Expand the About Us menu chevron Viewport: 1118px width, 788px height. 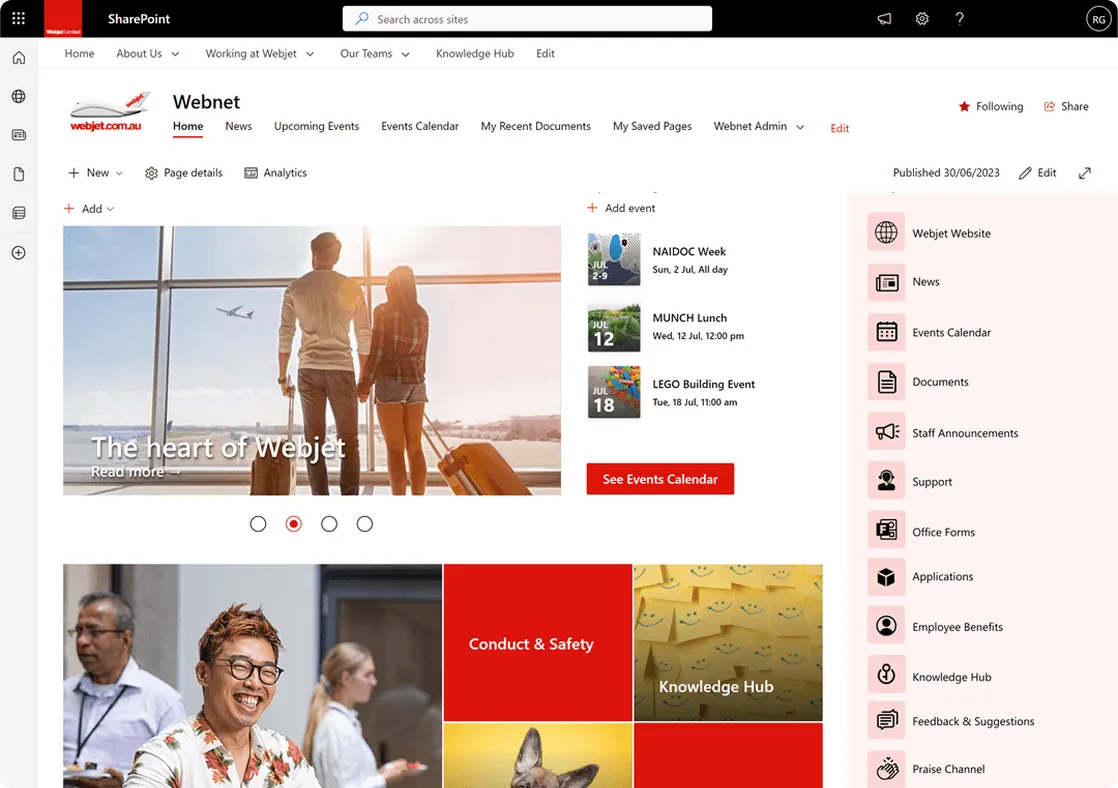click(x=175, y=54)
